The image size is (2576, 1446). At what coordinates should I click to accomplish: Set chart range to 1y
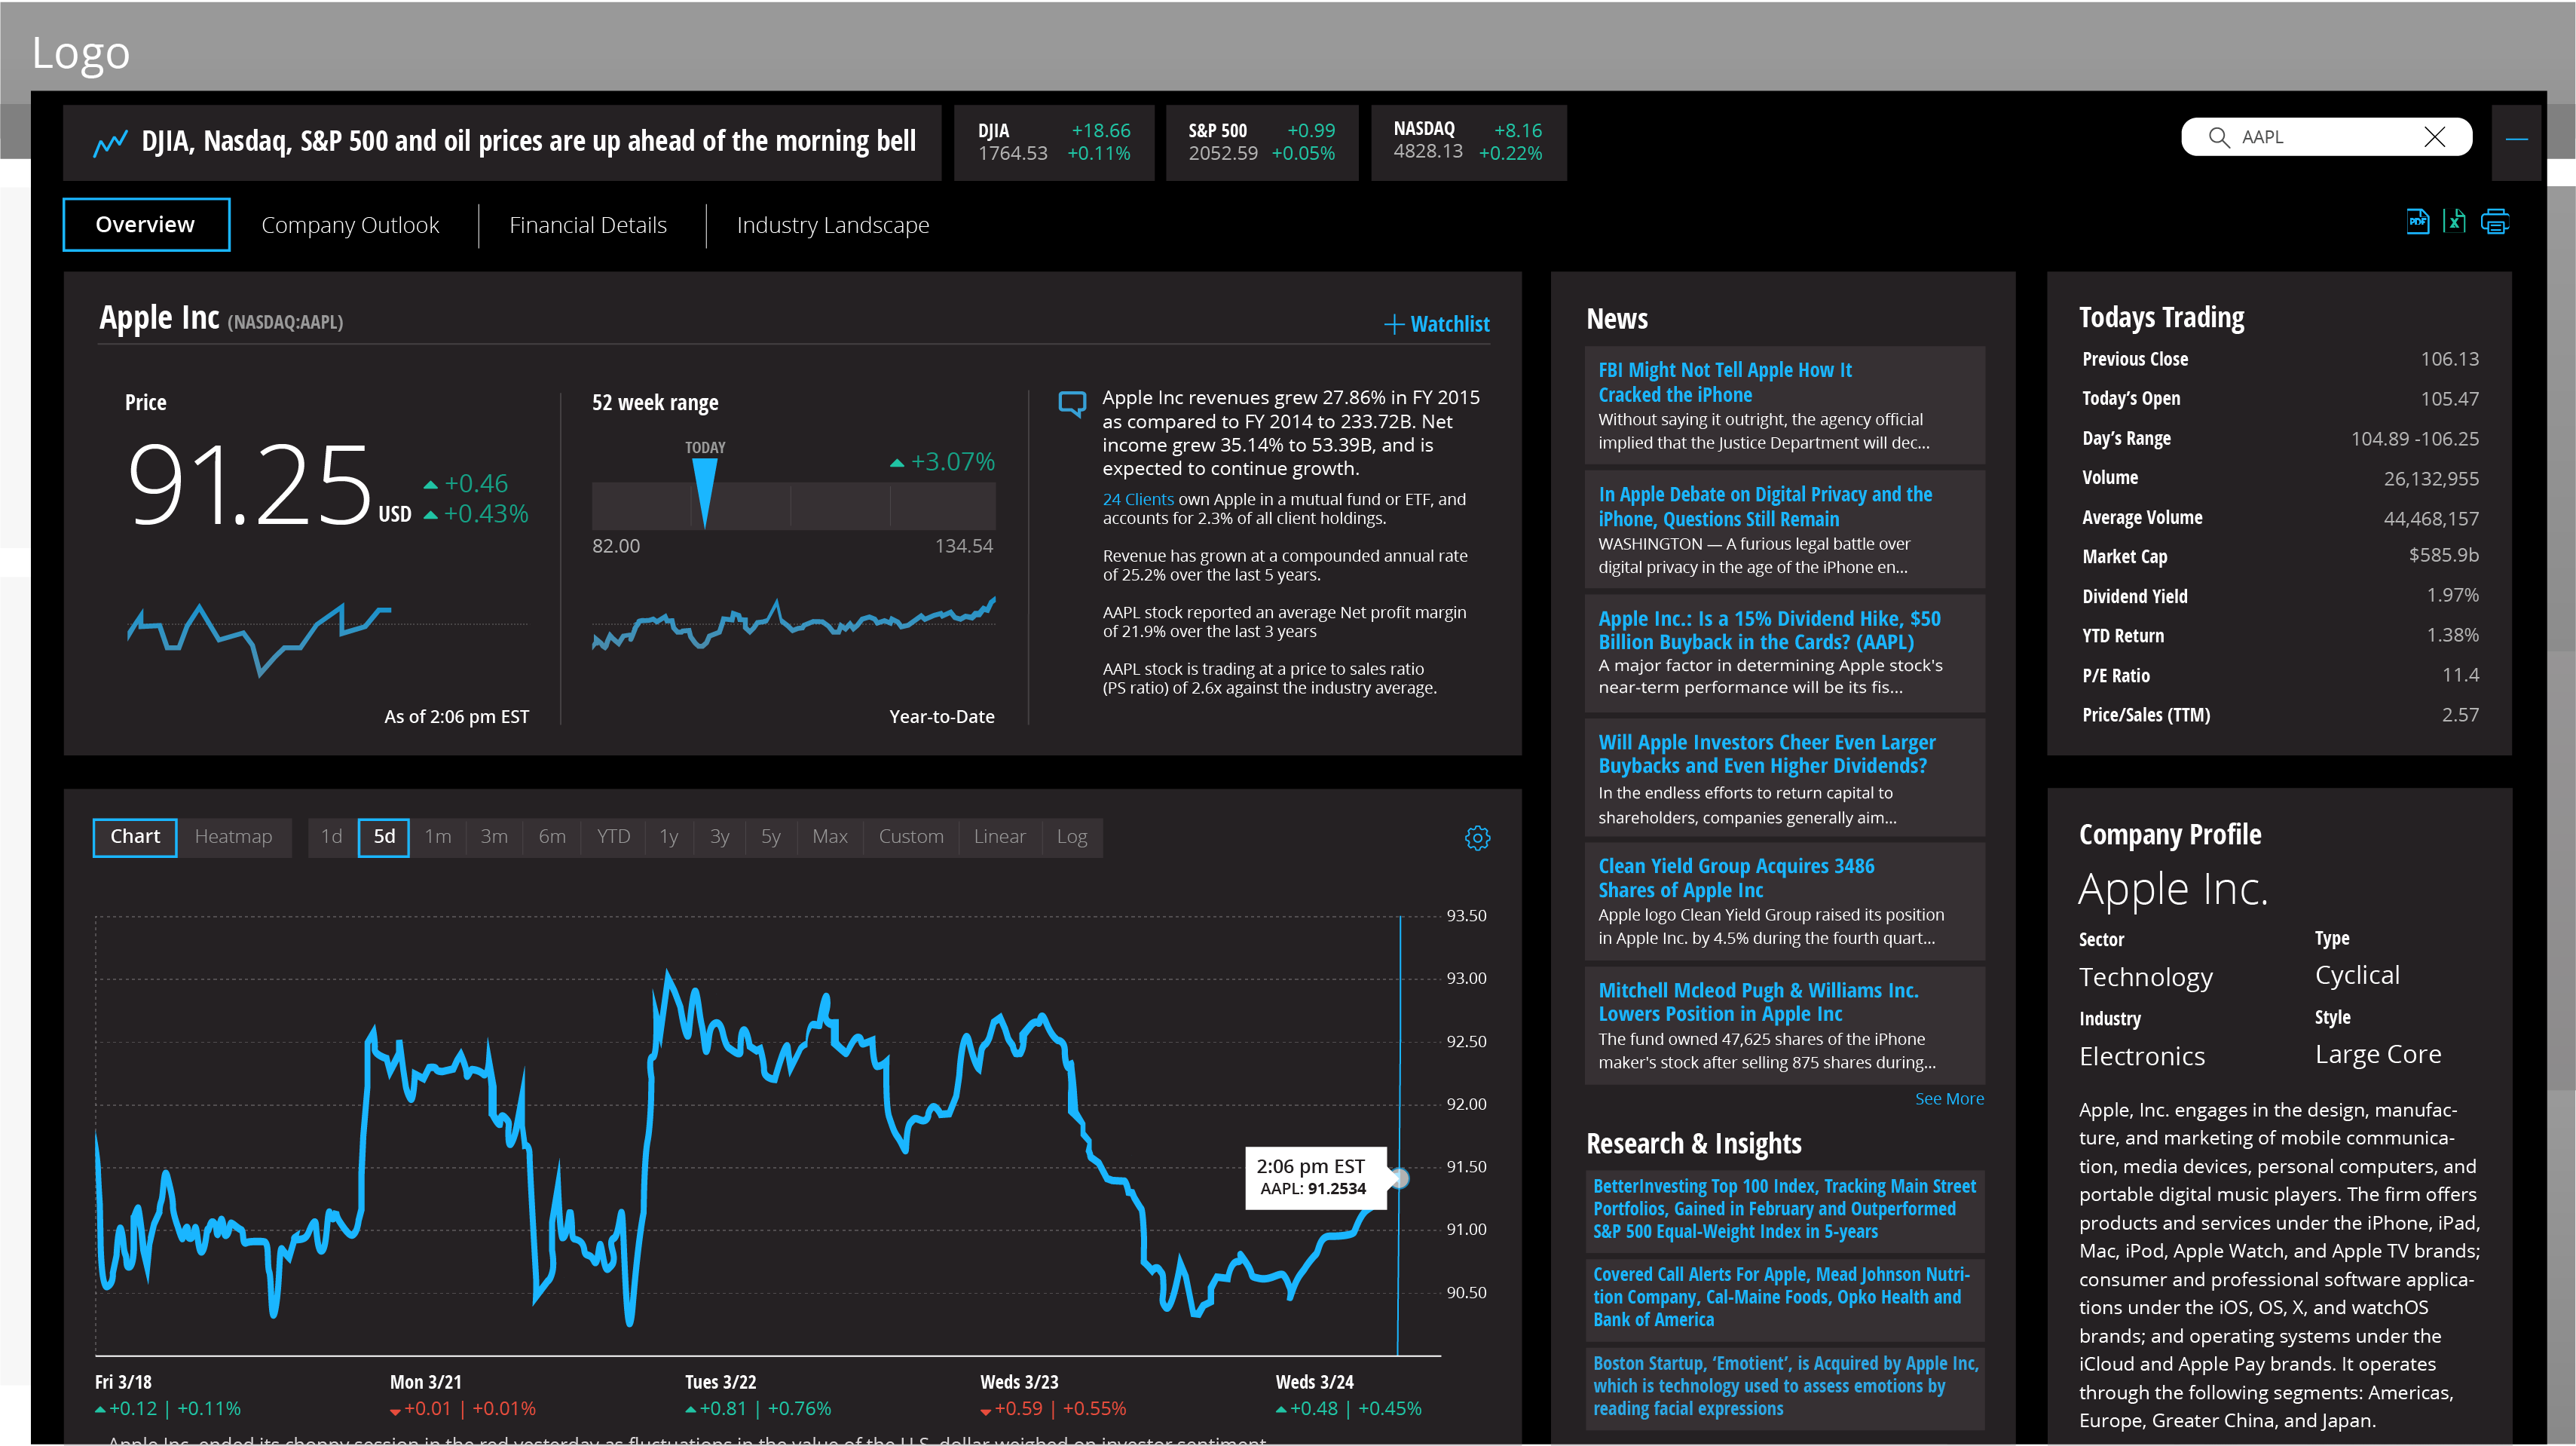[x=669, y=837]
